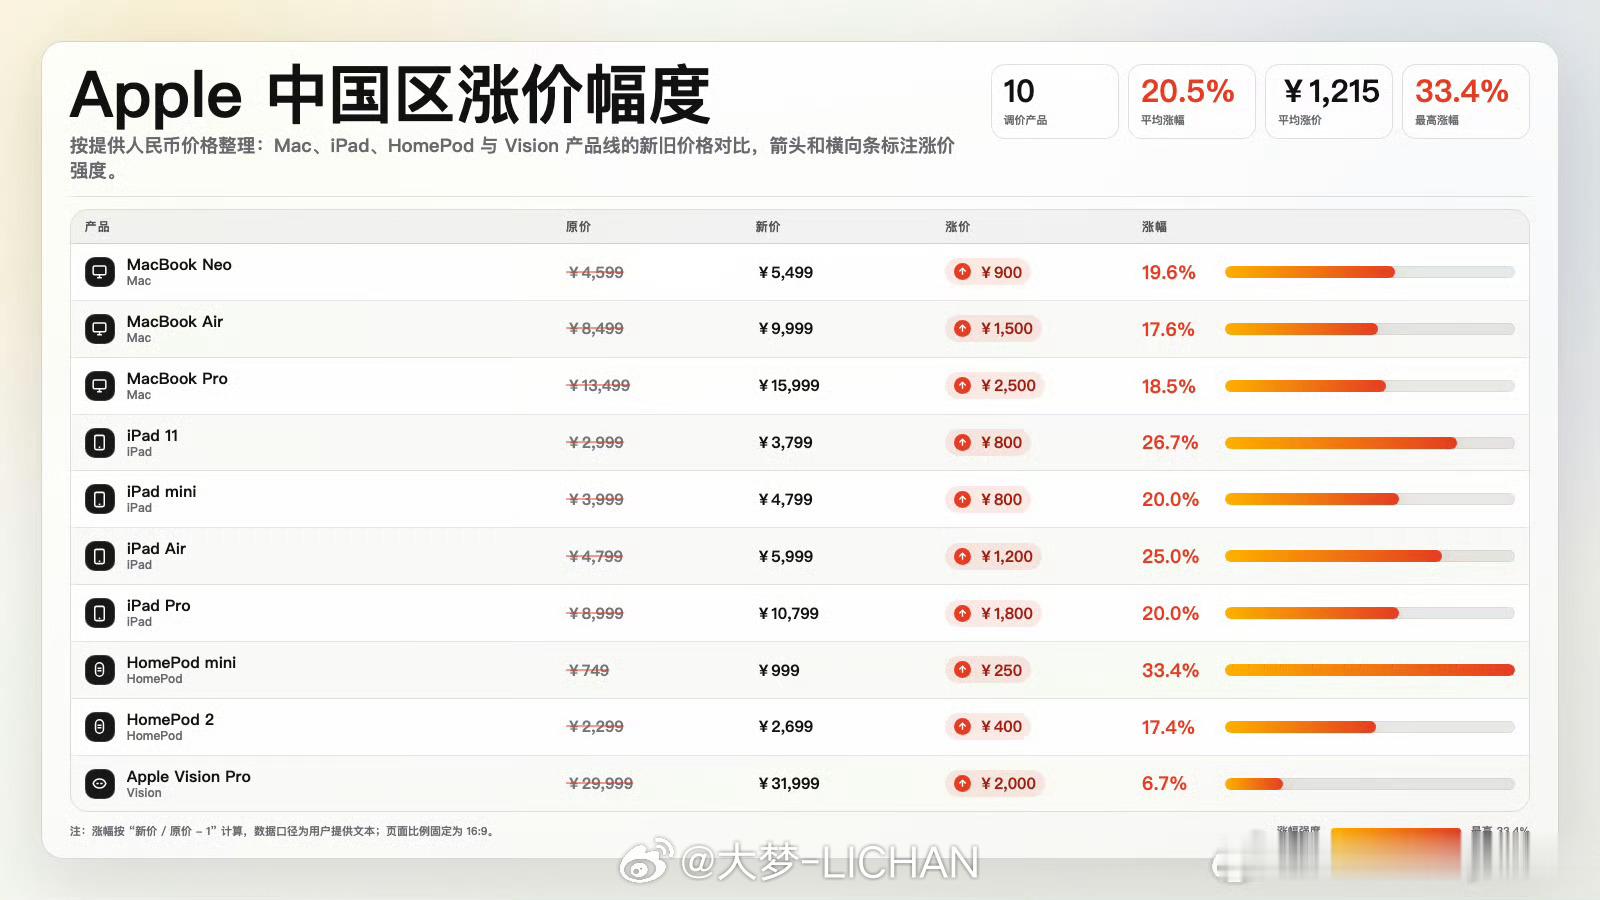Click the 'HomePod mini' product name

click(181, 663)
